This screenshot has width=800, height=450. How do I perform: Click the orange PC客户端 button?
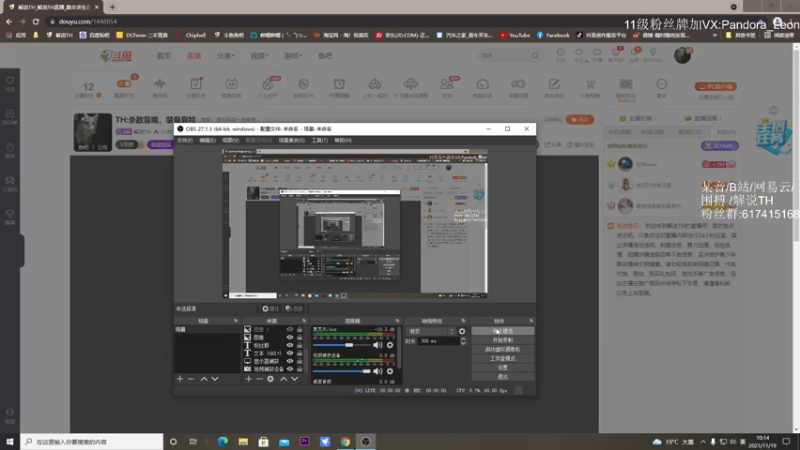[x=715, y=86]
